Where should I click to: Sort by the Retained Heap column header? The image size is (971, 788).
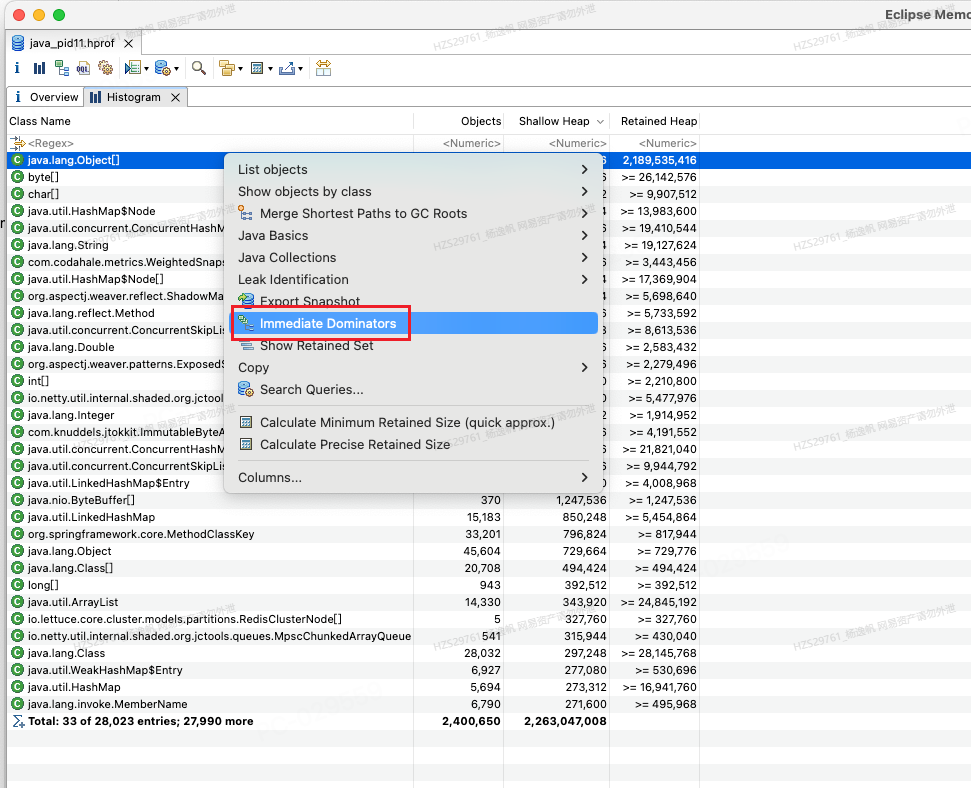click(x=655, y=121)
